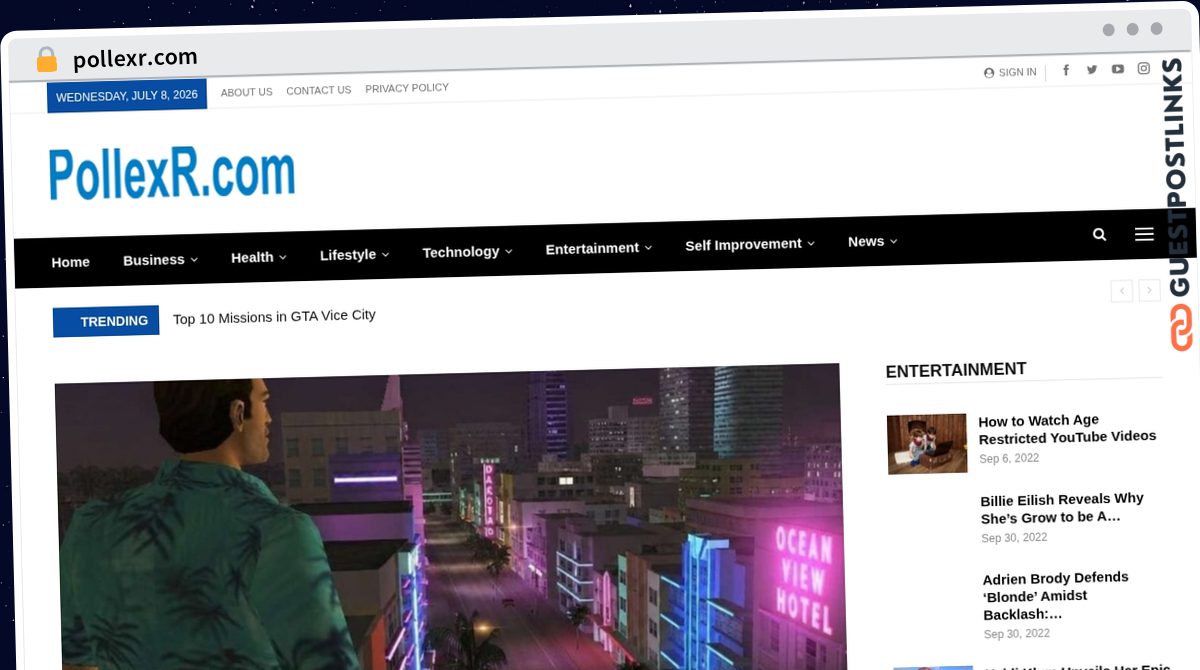Open the Instagram social icon
Viewport: 1200px width, 670px height.
tap(1144, 69)
